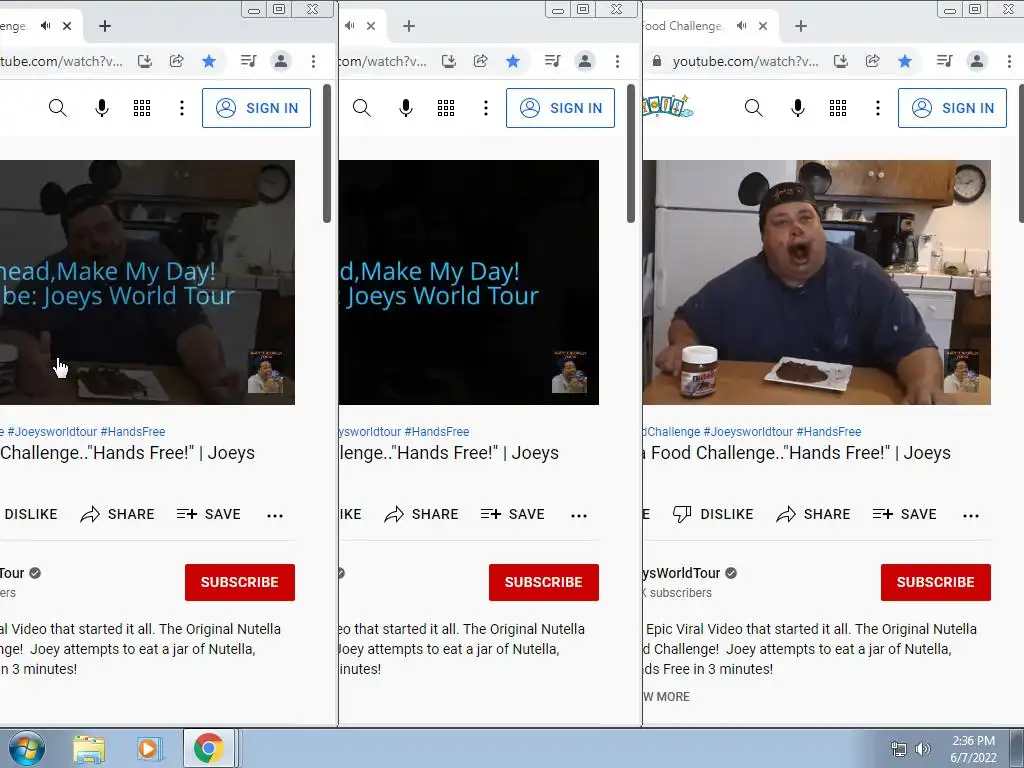1024x768 pixels.
Task: Open YouTube settings dots in right window
Action: 878,108
